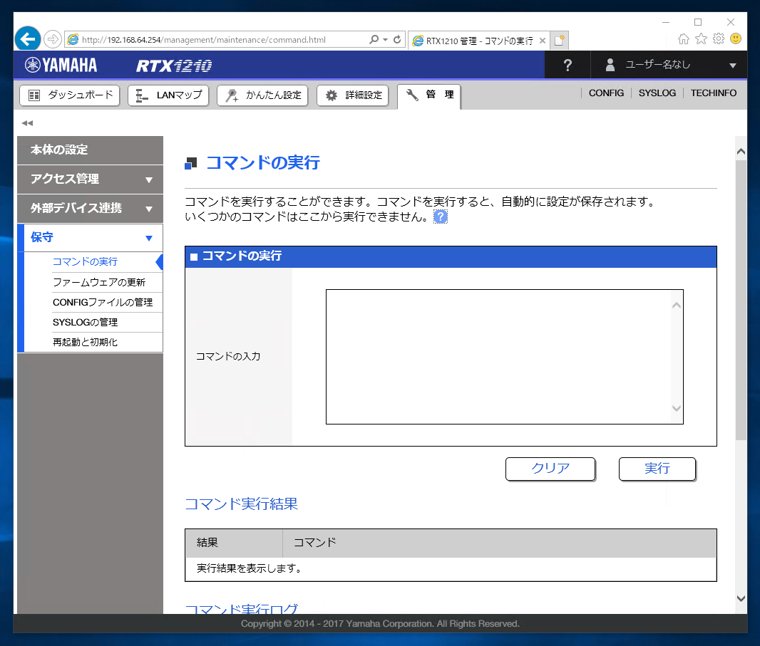760x646 pixels.
Task: Click the コマンド実行結果 heading
Action: coord(241,504)
